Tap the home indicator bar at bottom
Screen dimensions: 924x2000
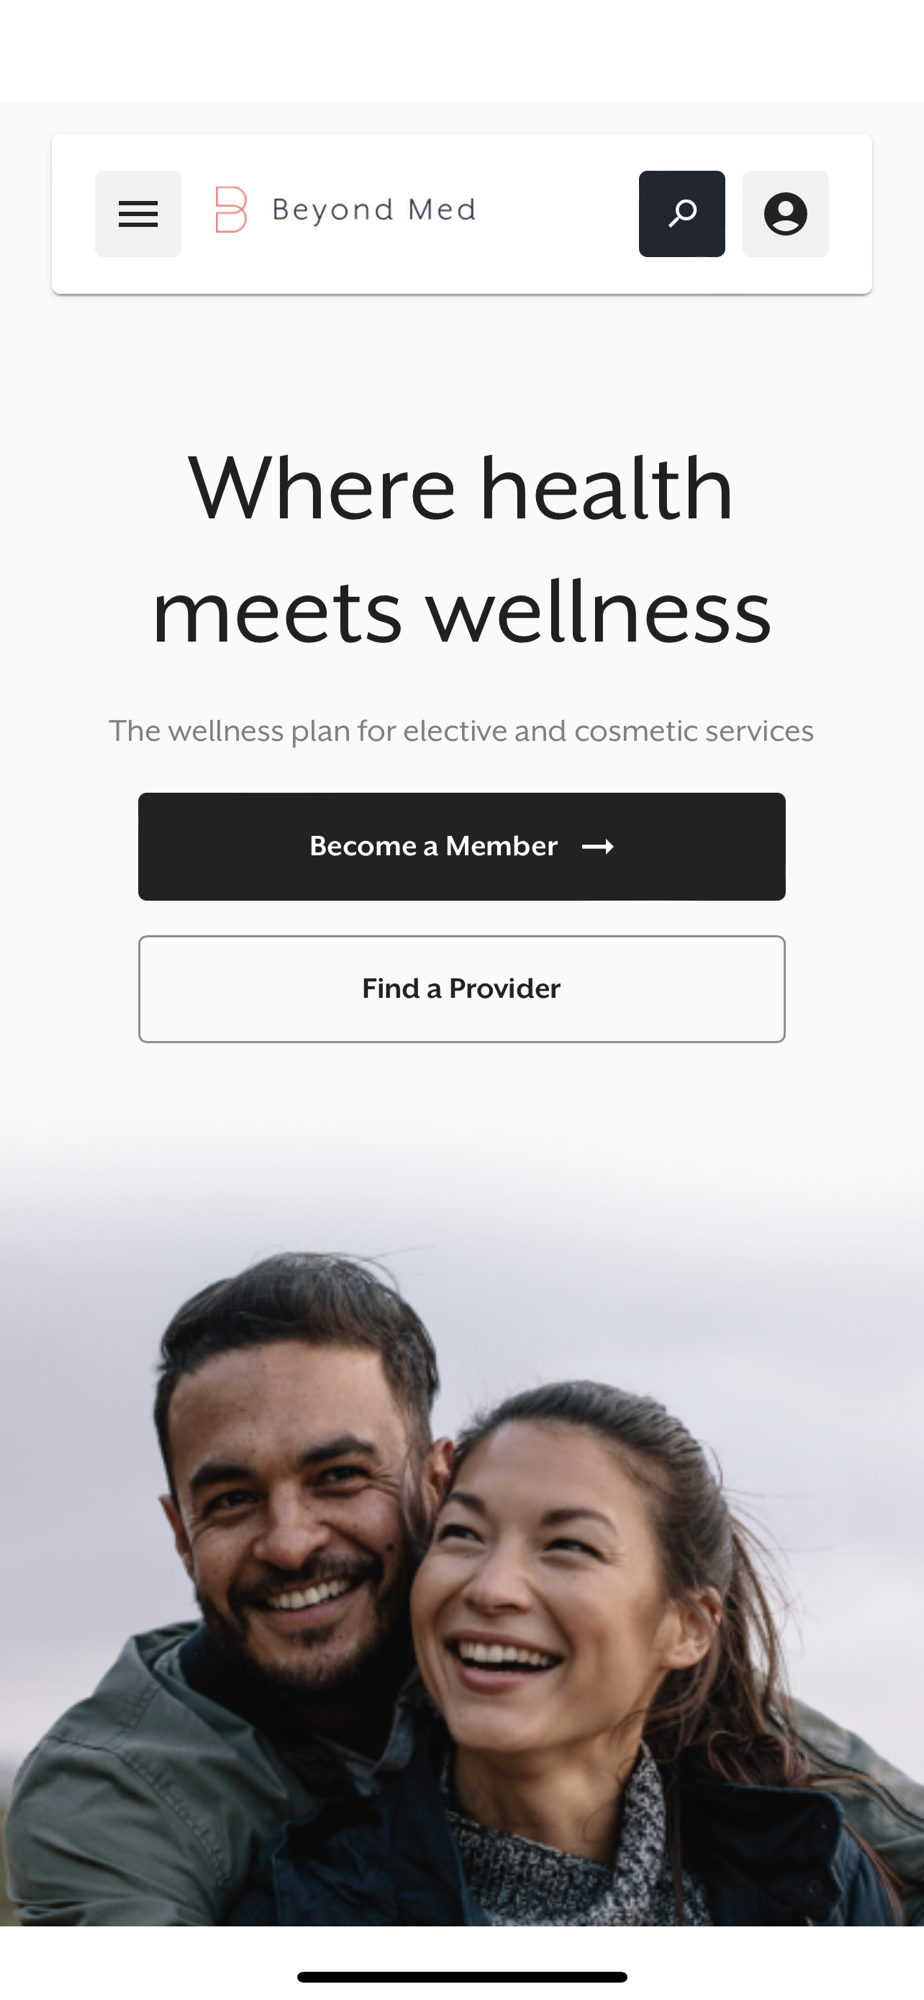[462, 1977]
